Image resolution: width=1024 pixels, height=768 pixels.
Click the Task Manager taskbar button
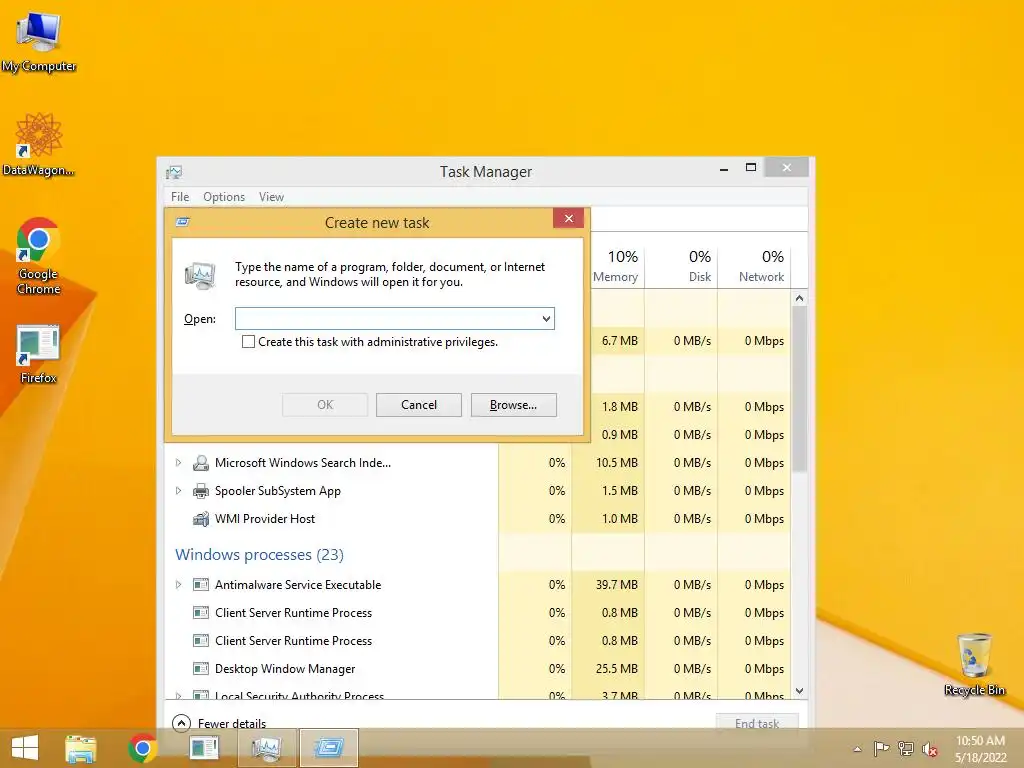coord(266,748)
